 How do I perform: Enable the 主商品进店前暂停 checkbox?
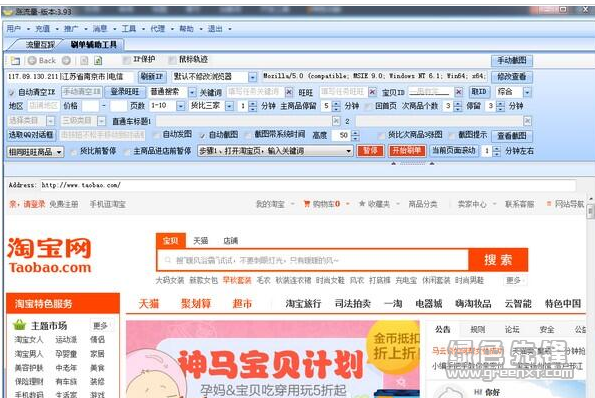[x=127, y=152]
